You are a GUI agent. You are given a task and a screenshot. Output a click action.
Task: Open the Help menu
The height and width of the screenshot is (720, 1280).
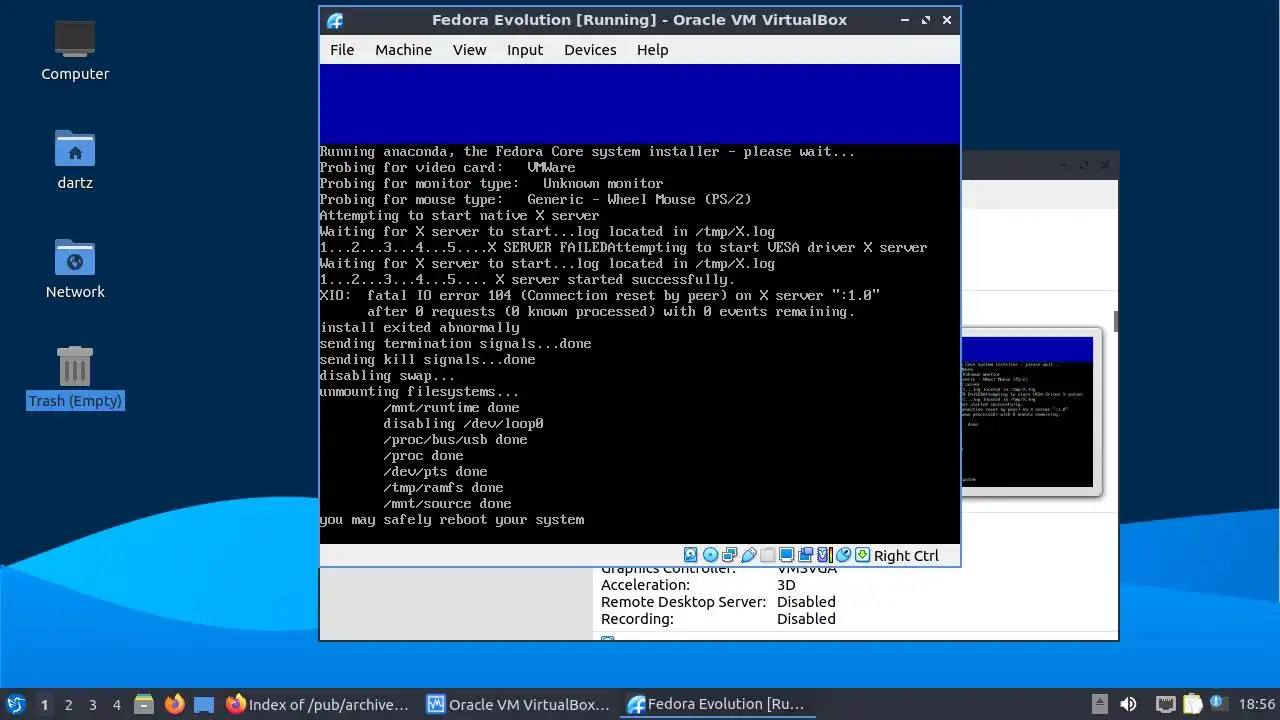652,50
